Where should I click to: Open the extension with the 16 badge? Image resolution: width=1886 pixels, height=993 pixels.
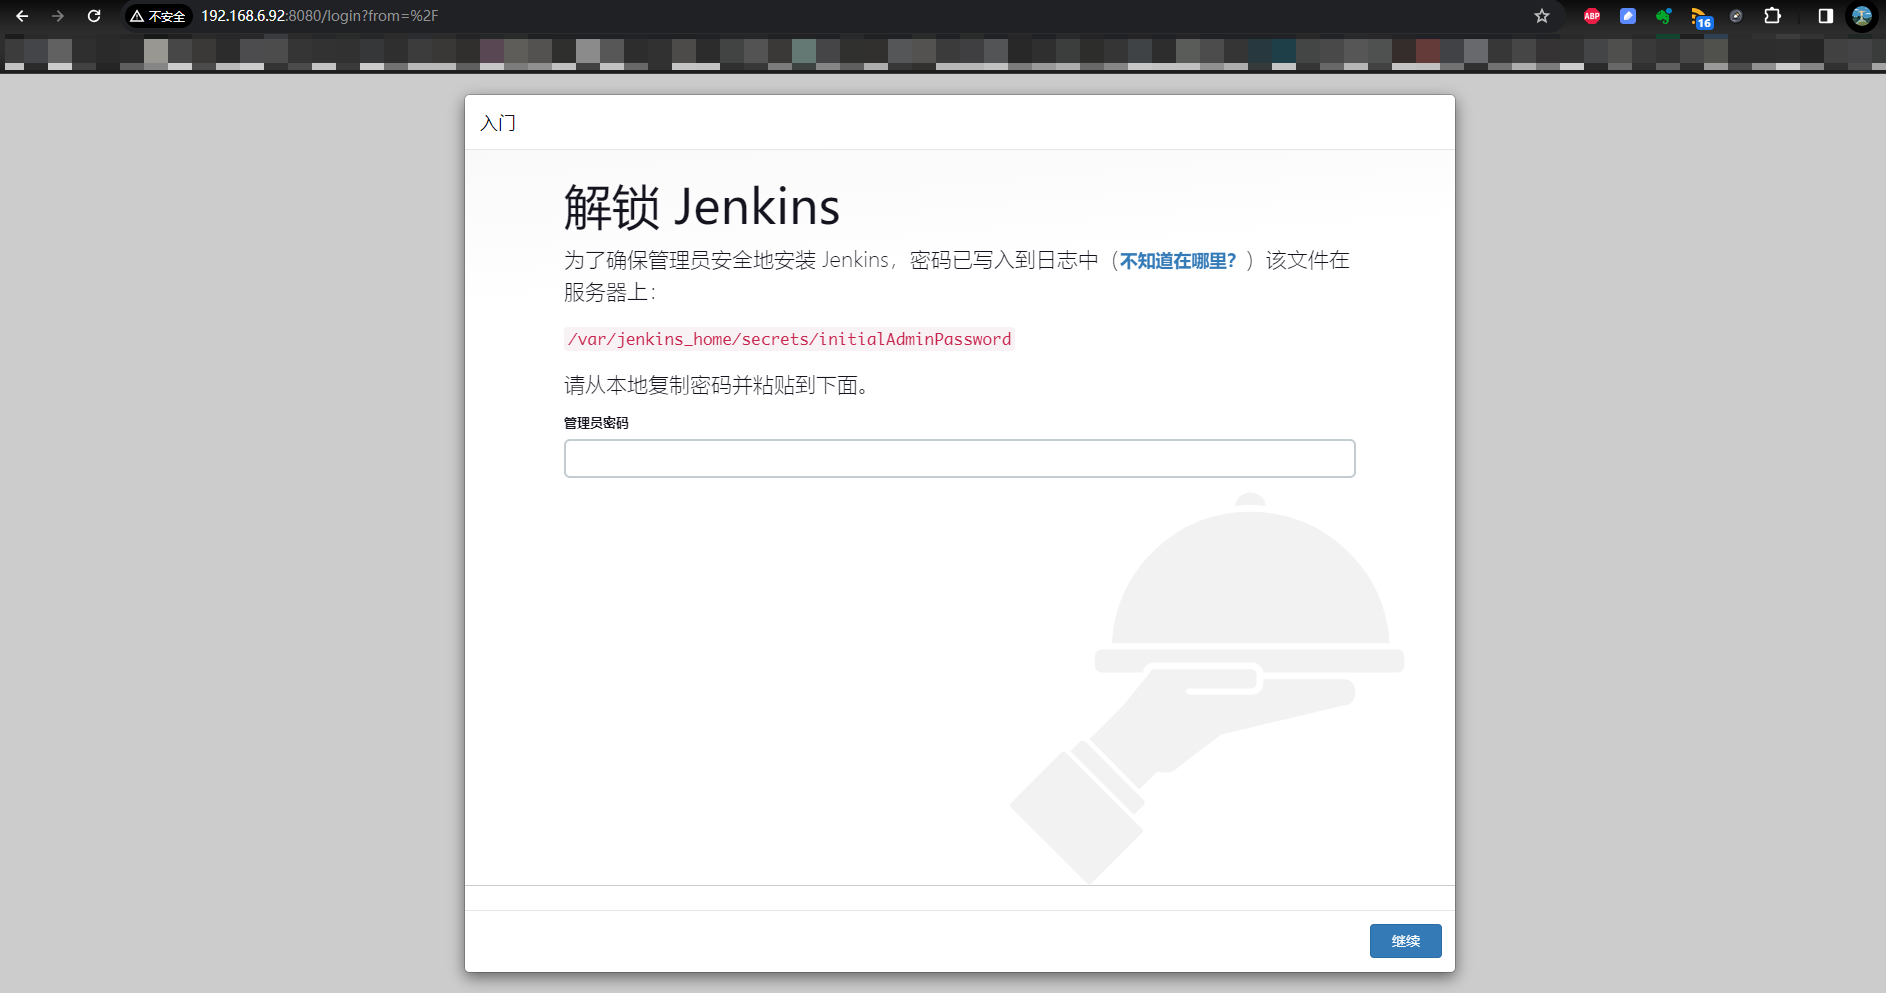[x=1701, y=17]
